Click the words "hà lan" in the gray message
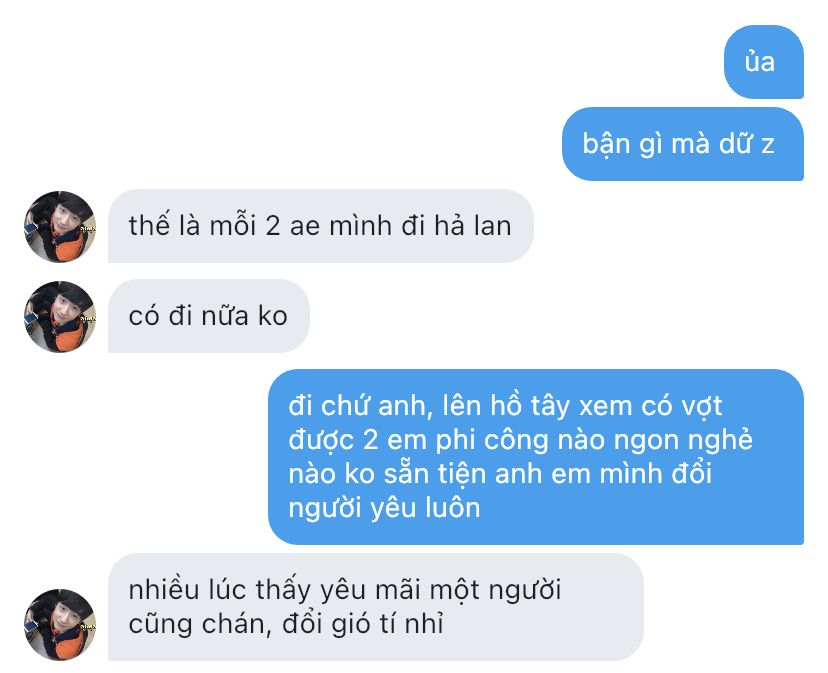Screen dimensions: 828x673 coord(473,226)
